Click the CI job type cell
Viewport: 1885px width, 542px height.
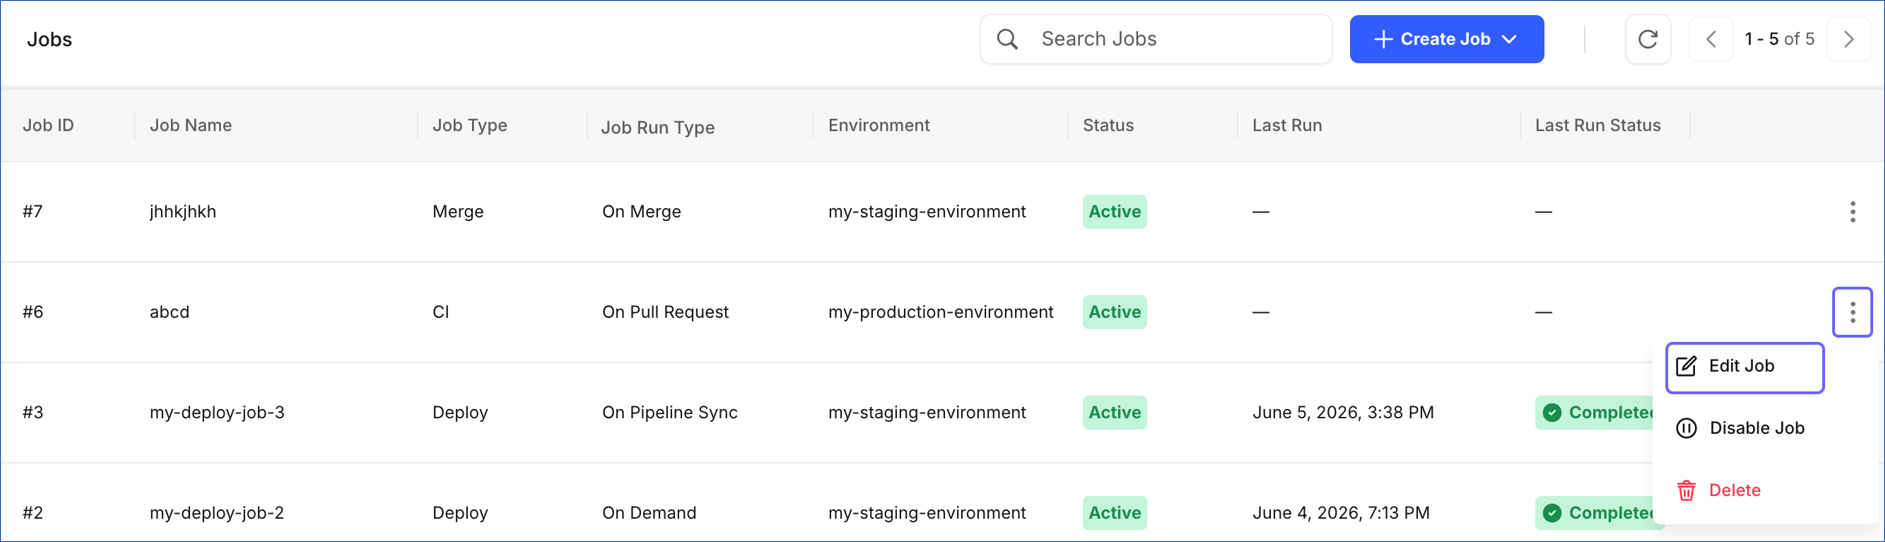coord(441,312)
